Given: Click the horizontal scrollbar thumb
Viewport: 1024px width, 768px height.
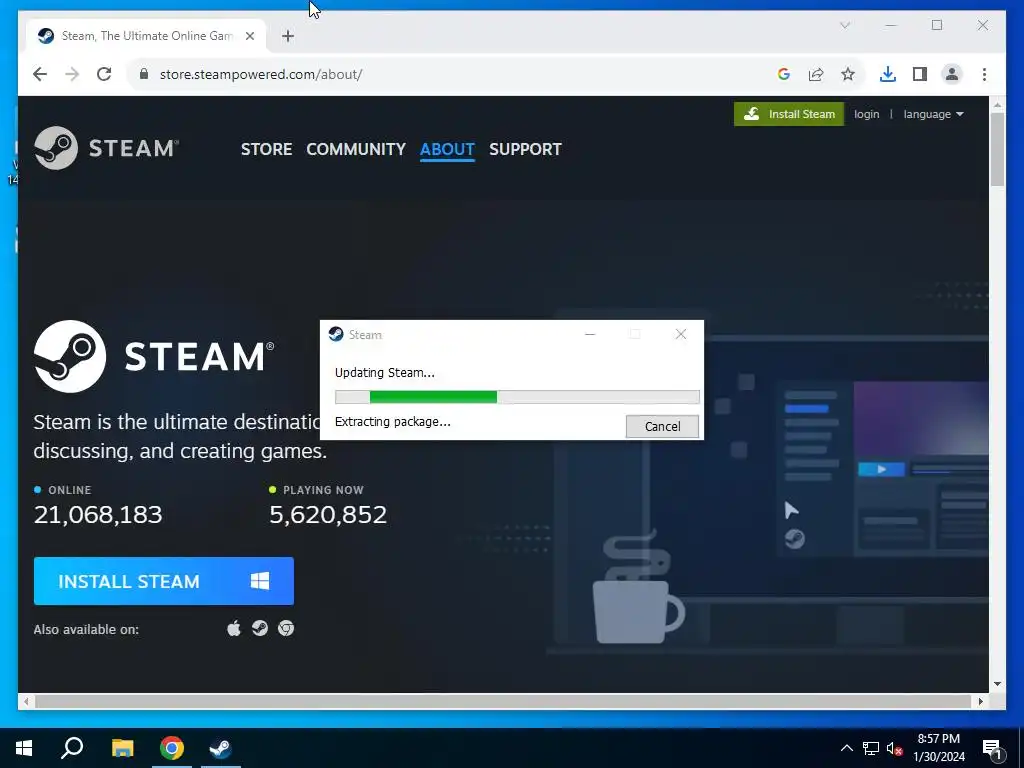Looking at the screenshot, I should [x=505, y=701].
